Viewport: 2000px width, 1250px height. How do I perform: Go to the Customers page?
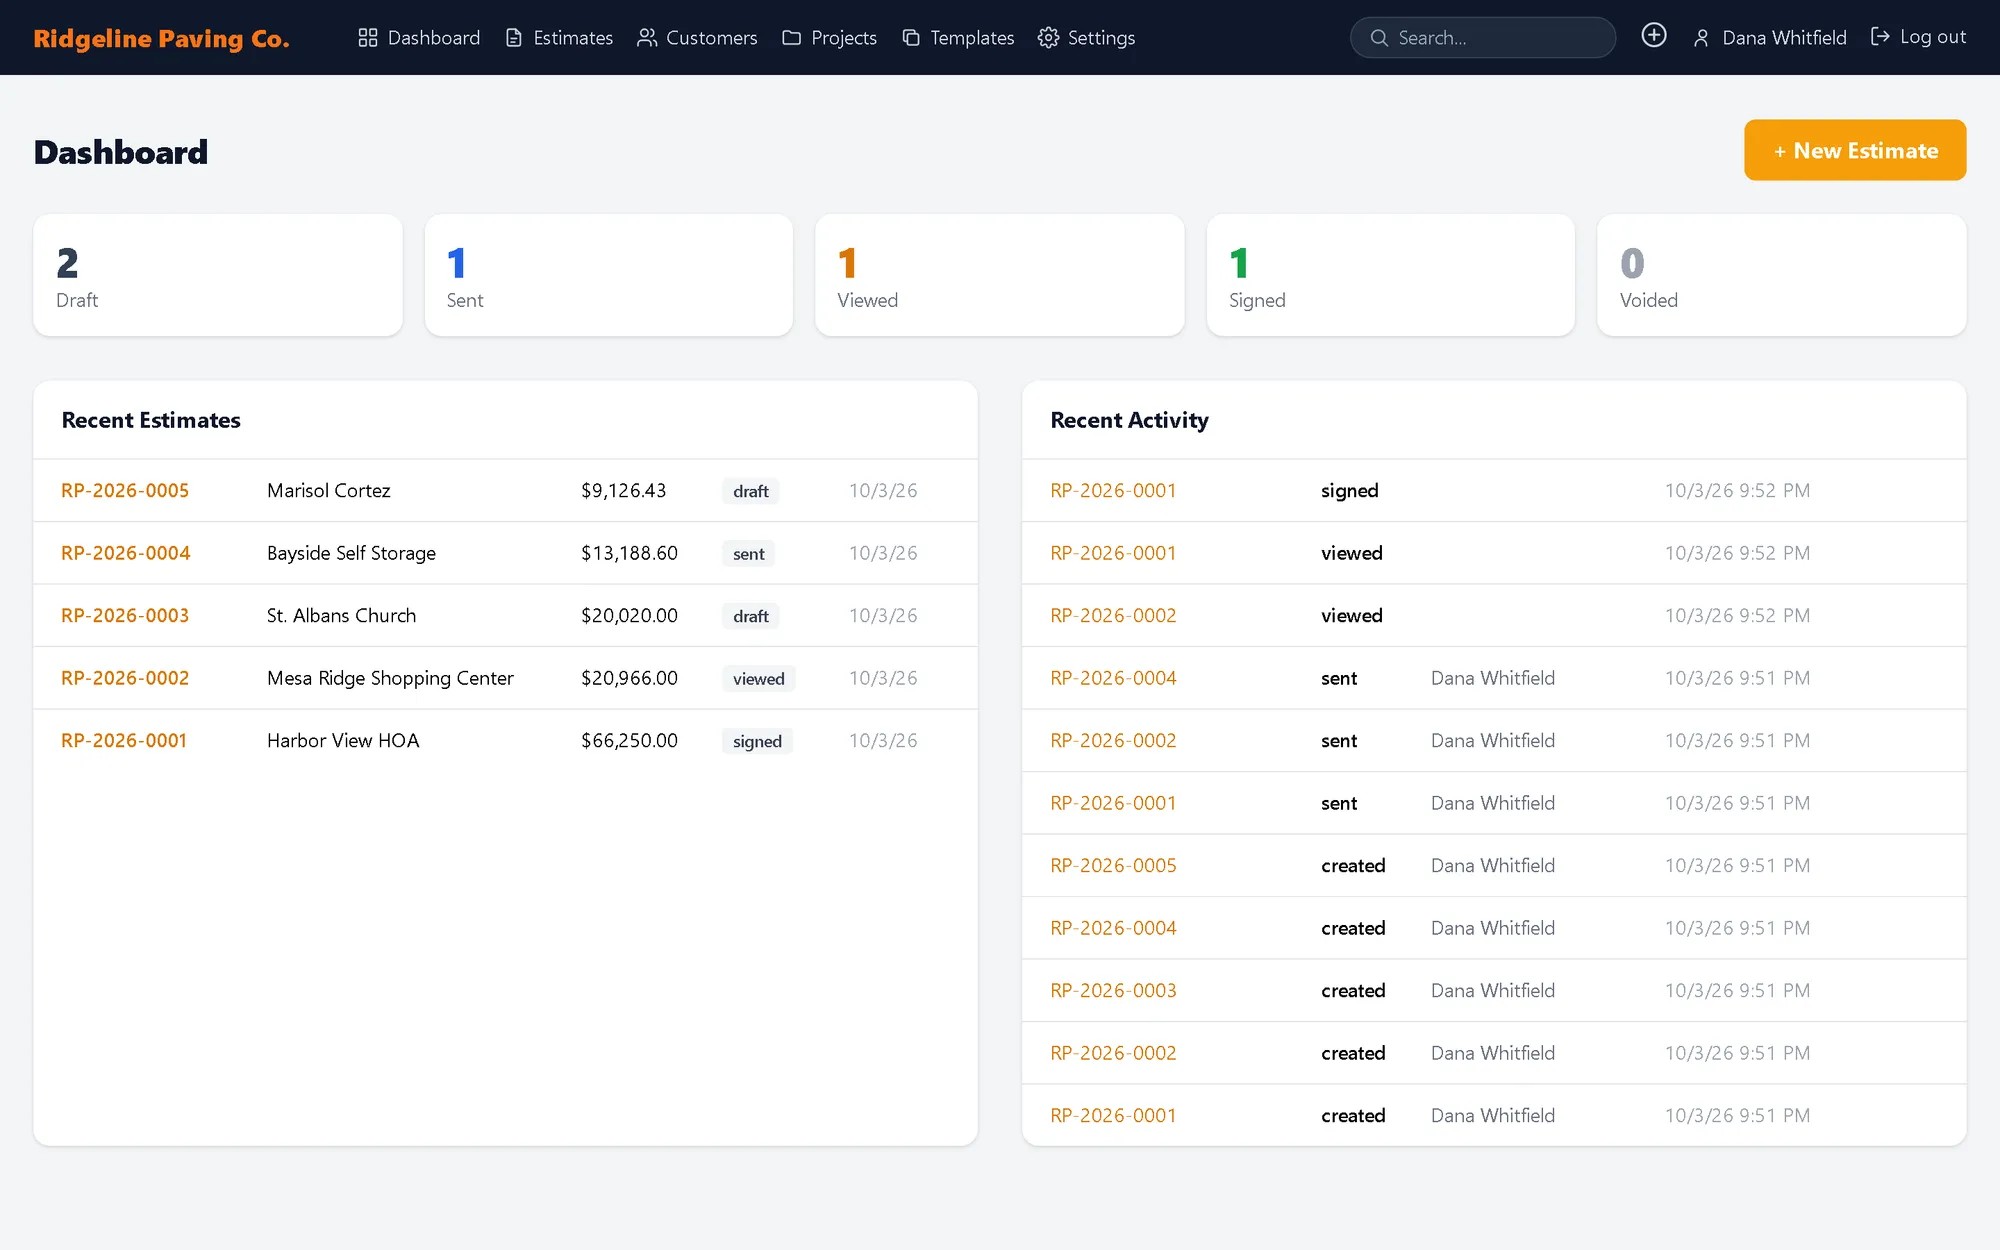(698, 38)
